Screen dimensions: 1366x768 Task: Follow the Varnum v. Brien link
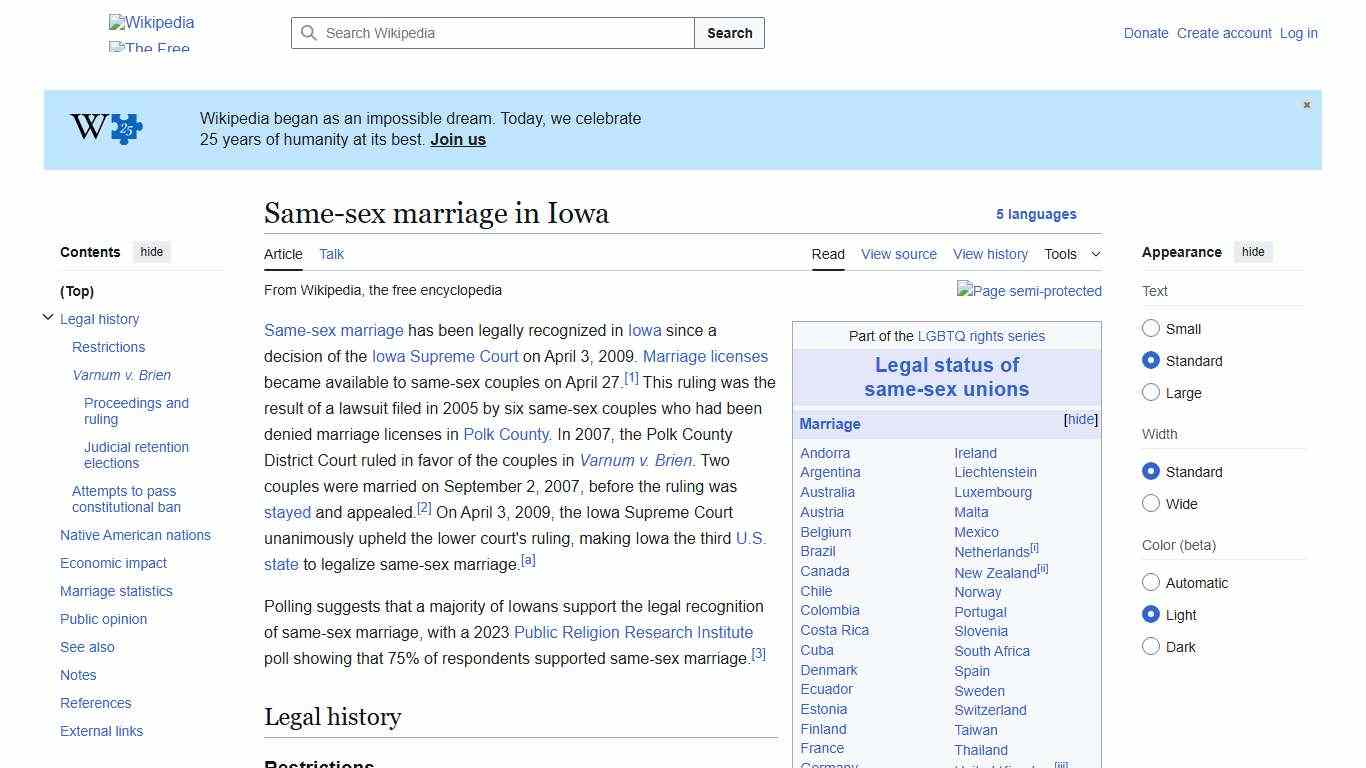[x=636, y=460]
